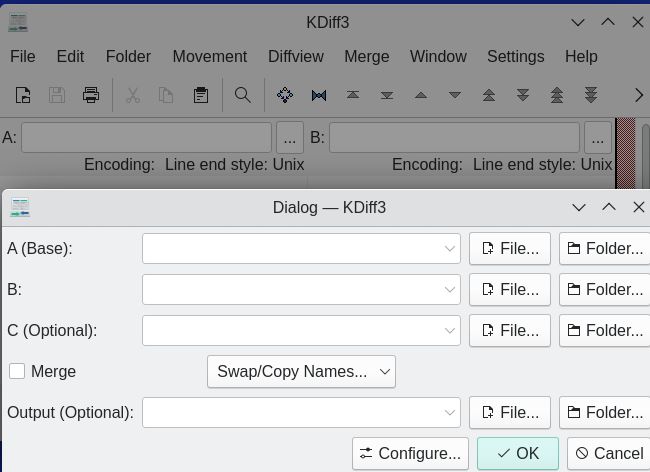This screenshot has width=650, height=472.
Task: Open the Diffview menu
Action: point(295,57)
